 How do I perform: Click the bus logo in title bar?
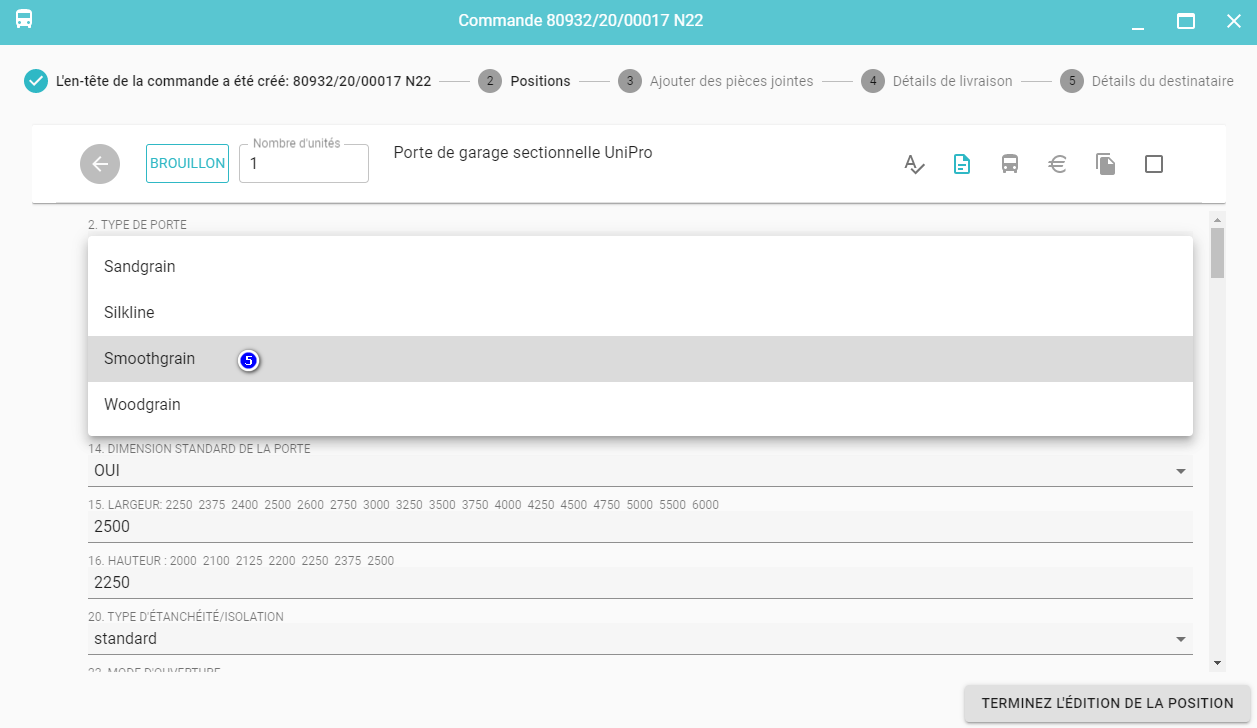coord(24,20)
